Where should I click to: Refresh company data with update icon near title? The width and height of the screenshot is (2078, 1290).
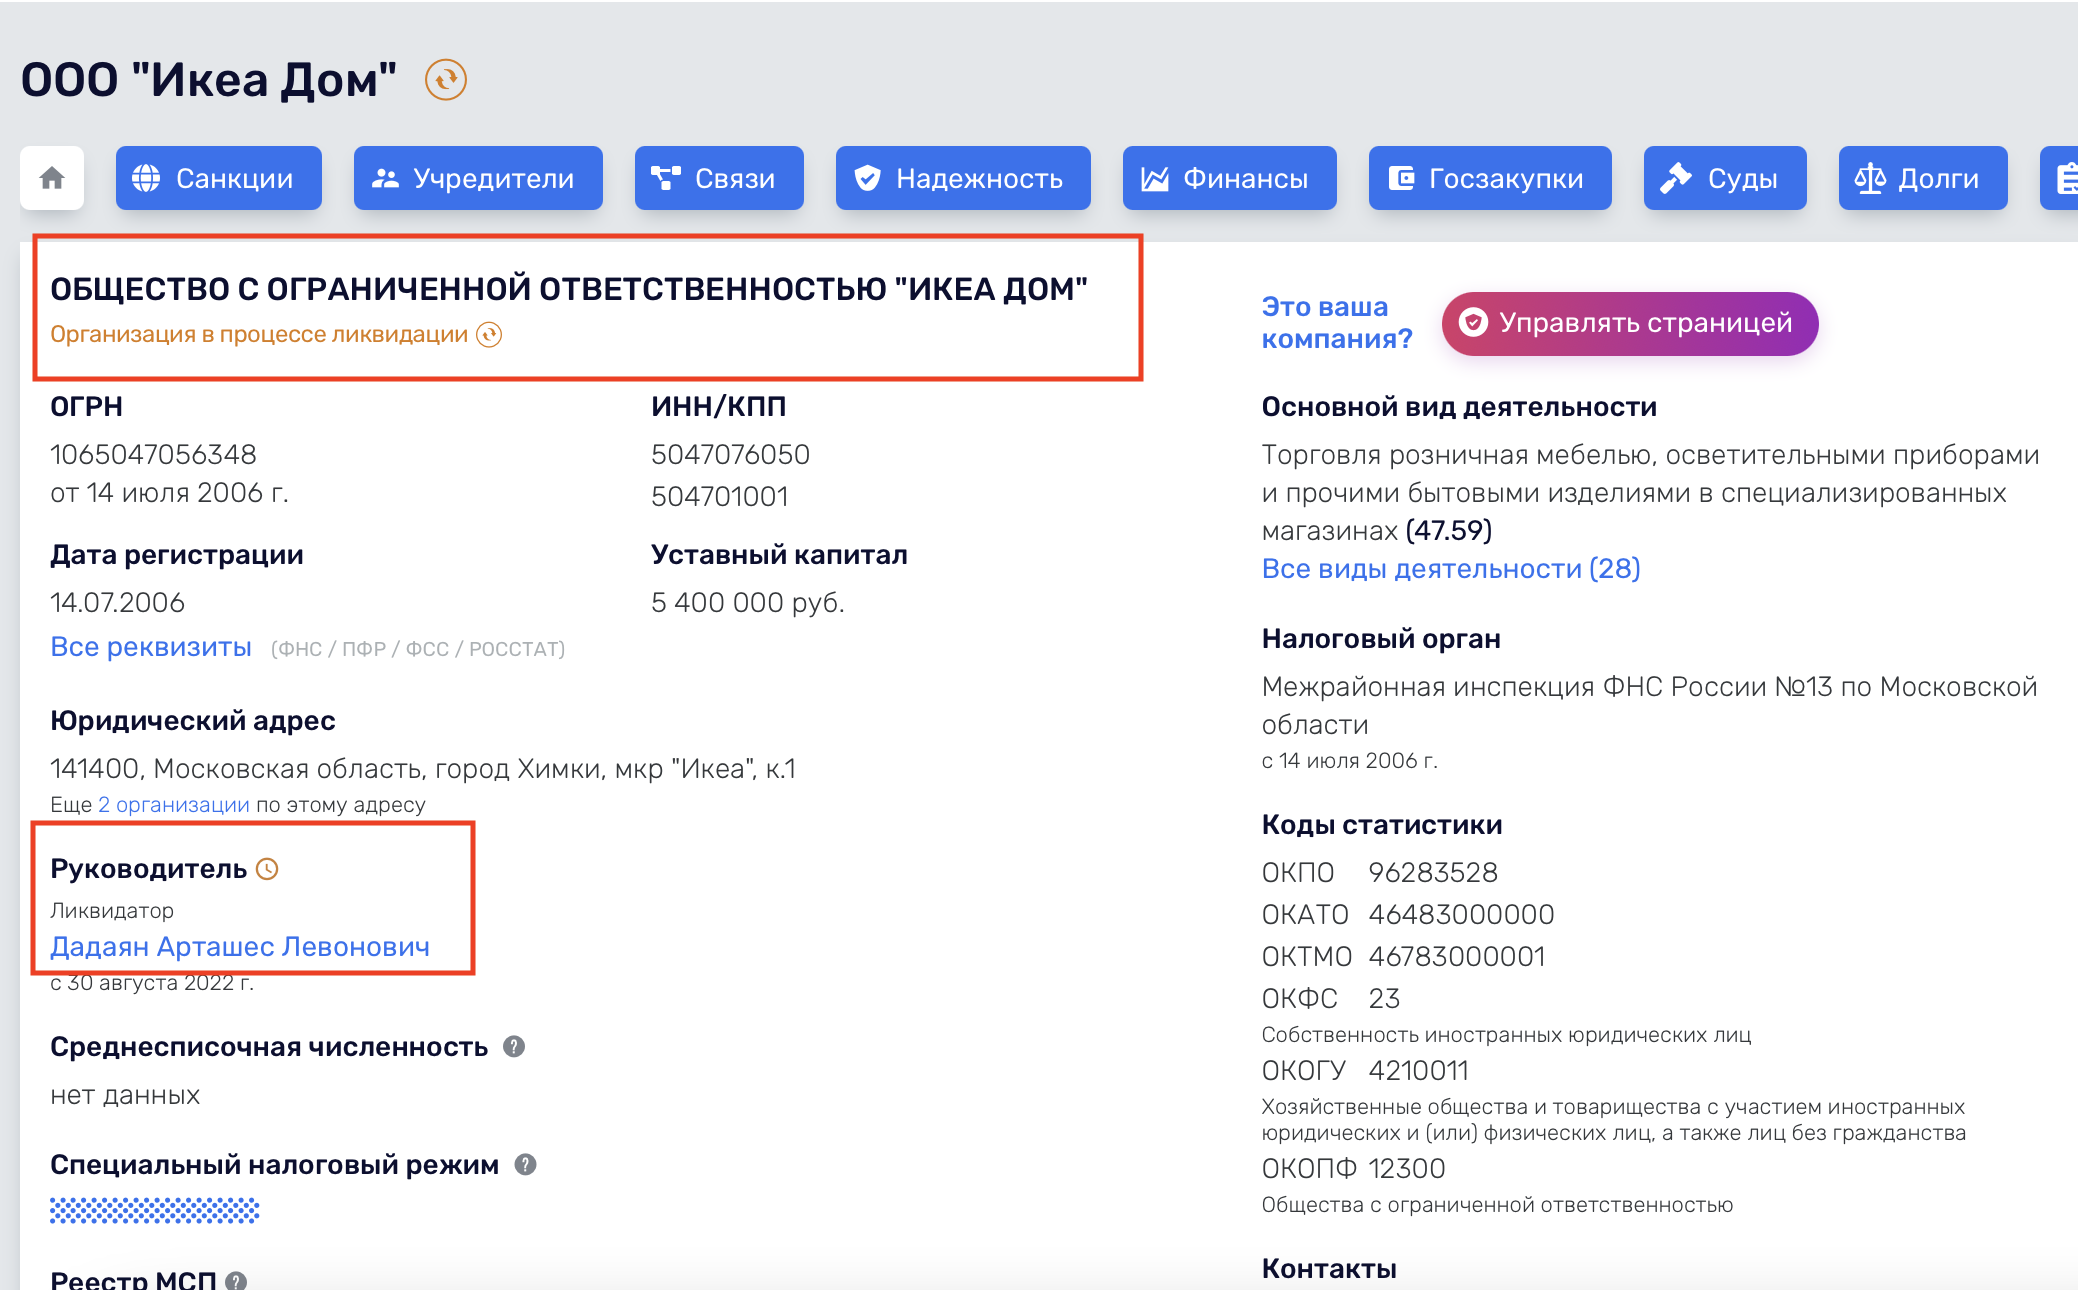point(446,79)
